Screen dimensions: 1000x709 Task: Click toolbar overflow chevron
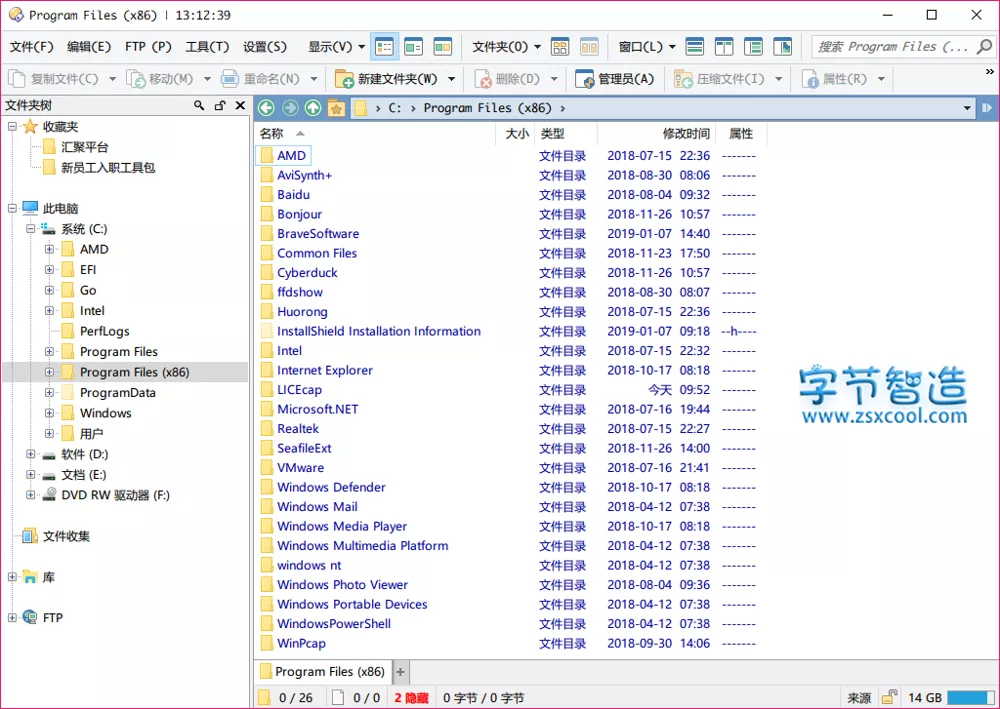click(x=990, y=71)
